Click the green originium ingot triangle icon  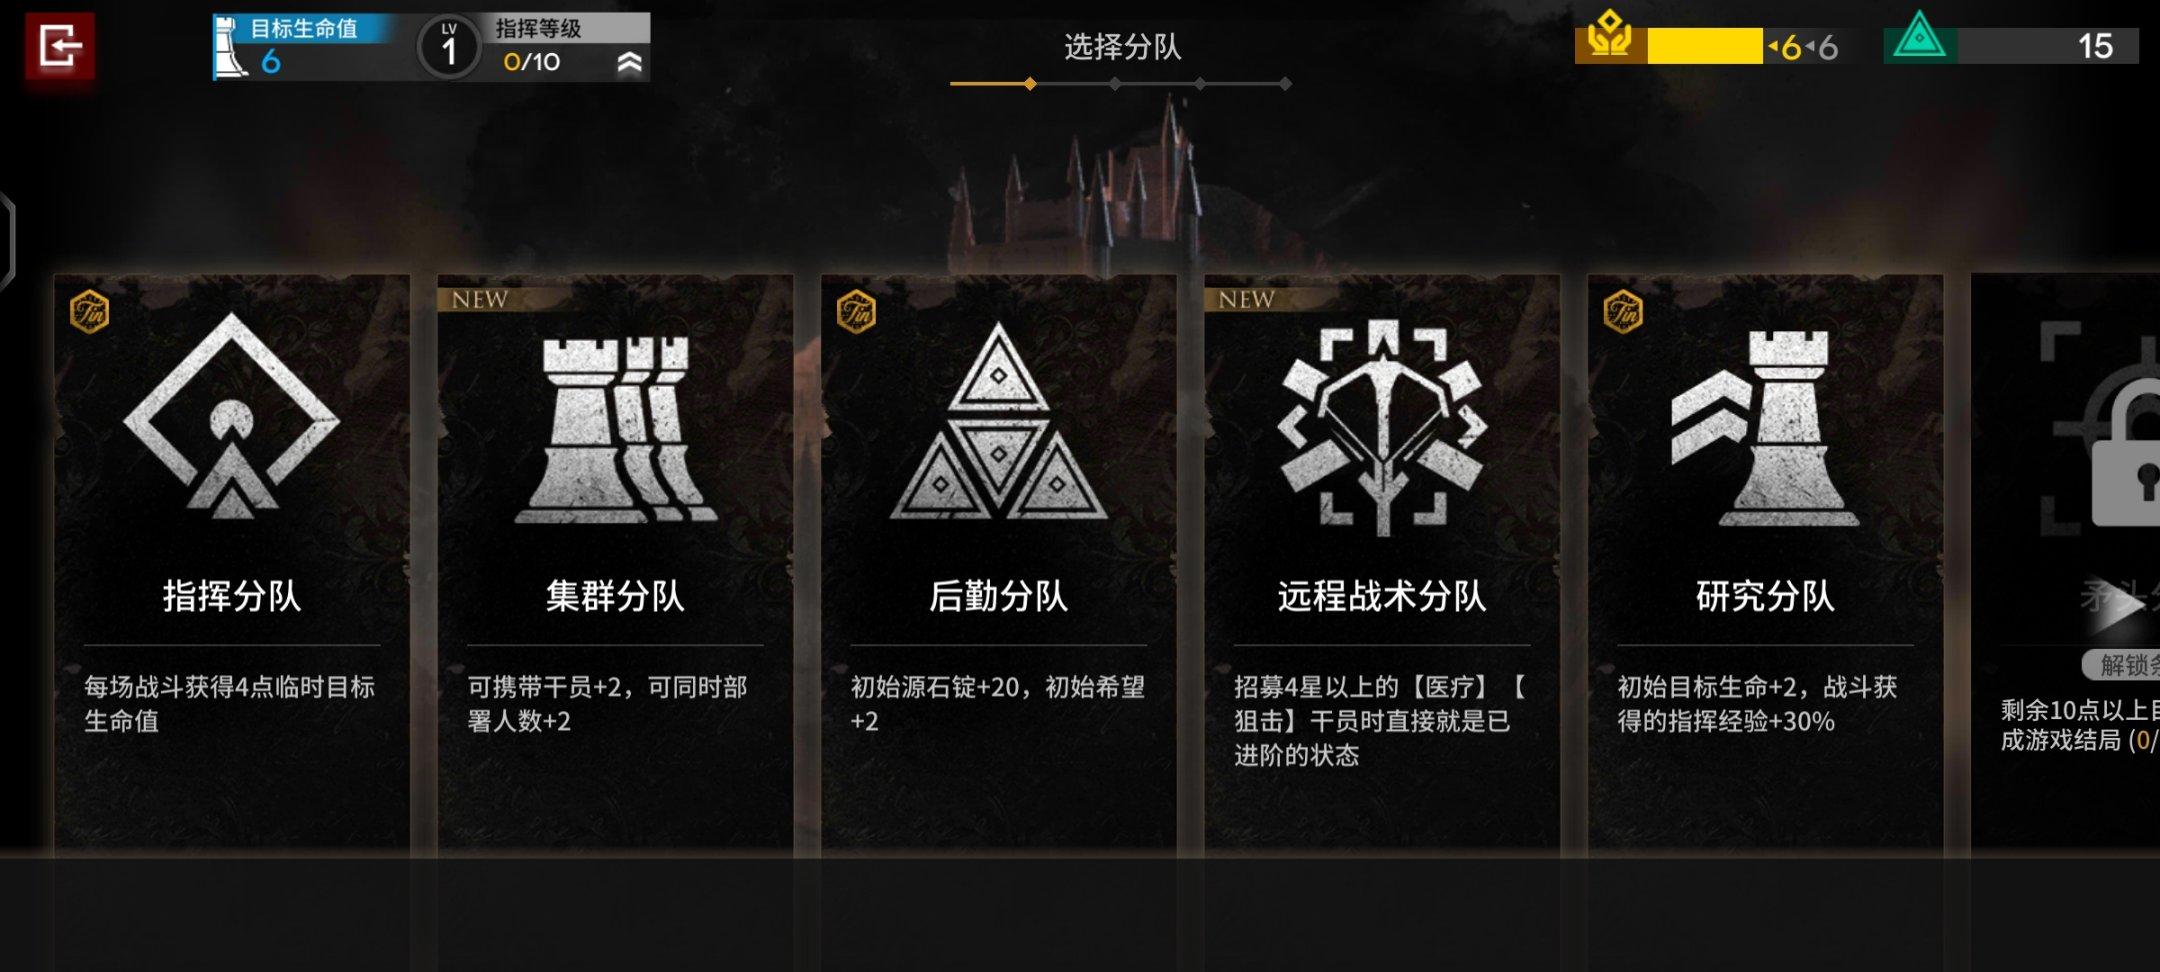click(x=1919, y=37)
